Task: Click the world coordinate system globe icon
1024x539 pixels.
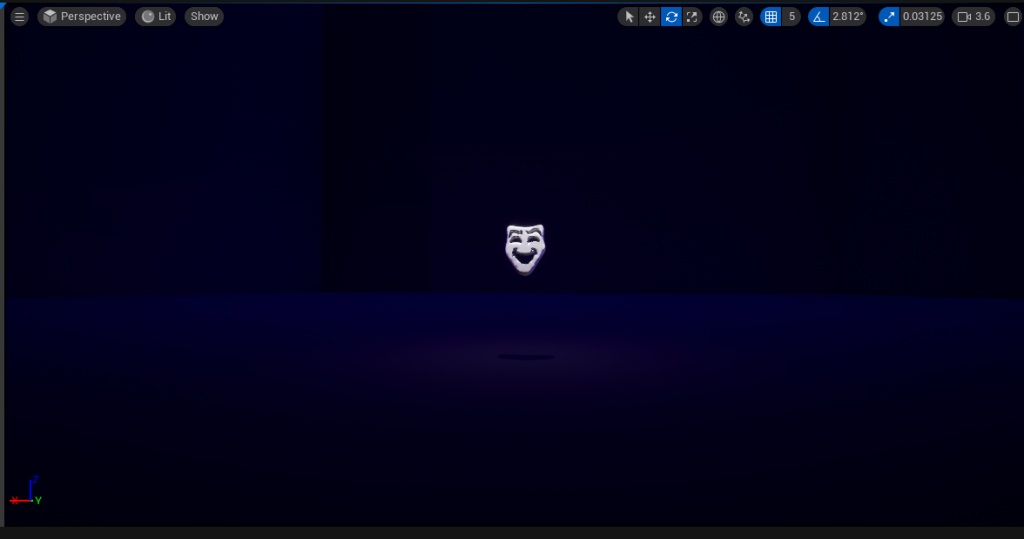Action: 718,16
